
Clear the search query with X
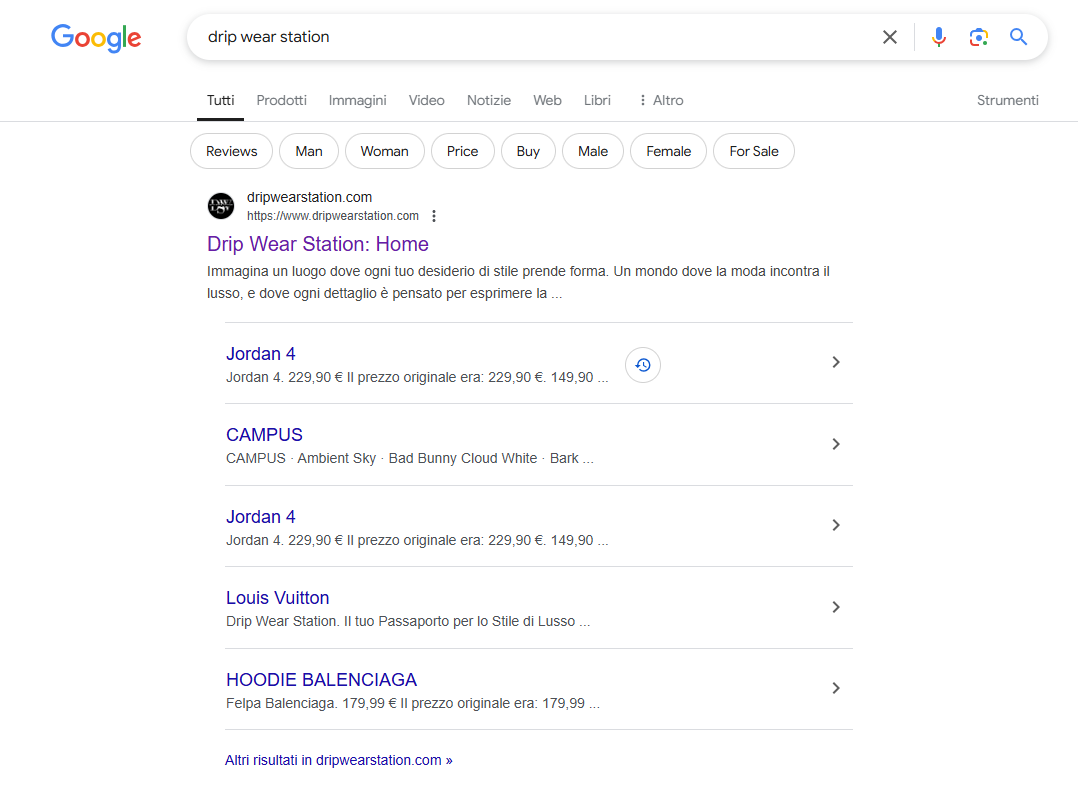pyautogui.click(x=890, y=37)
